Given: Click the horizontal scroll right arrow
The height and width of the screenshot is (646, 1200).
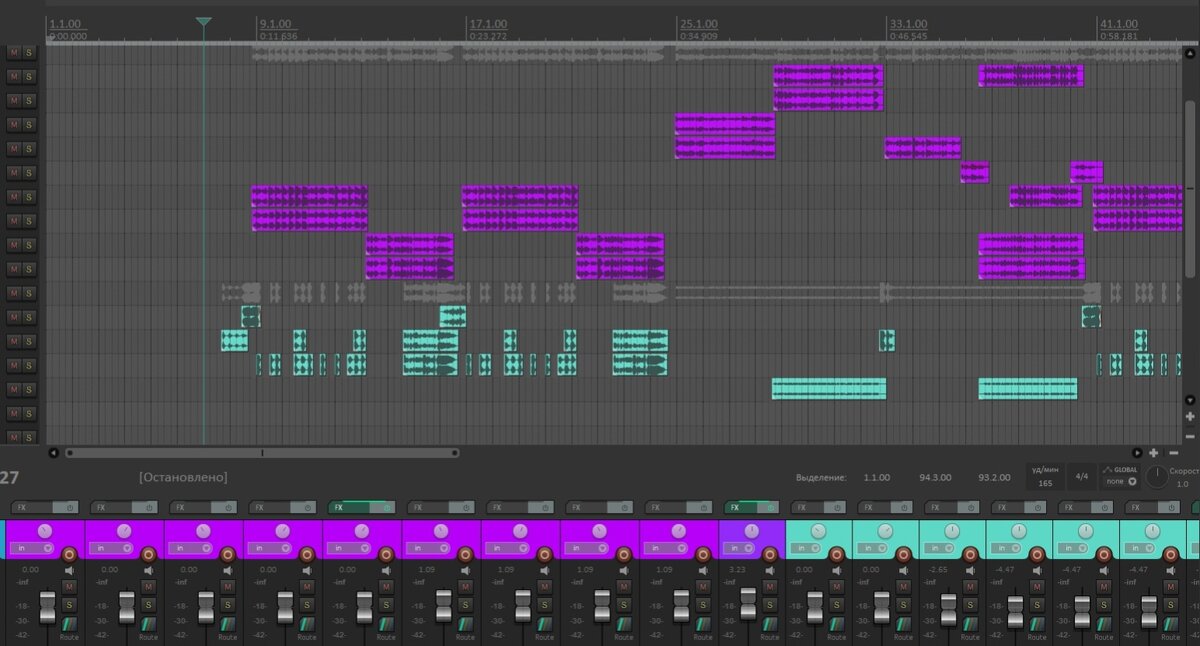Looking at the screenshot, I should tap(1137, 452).
